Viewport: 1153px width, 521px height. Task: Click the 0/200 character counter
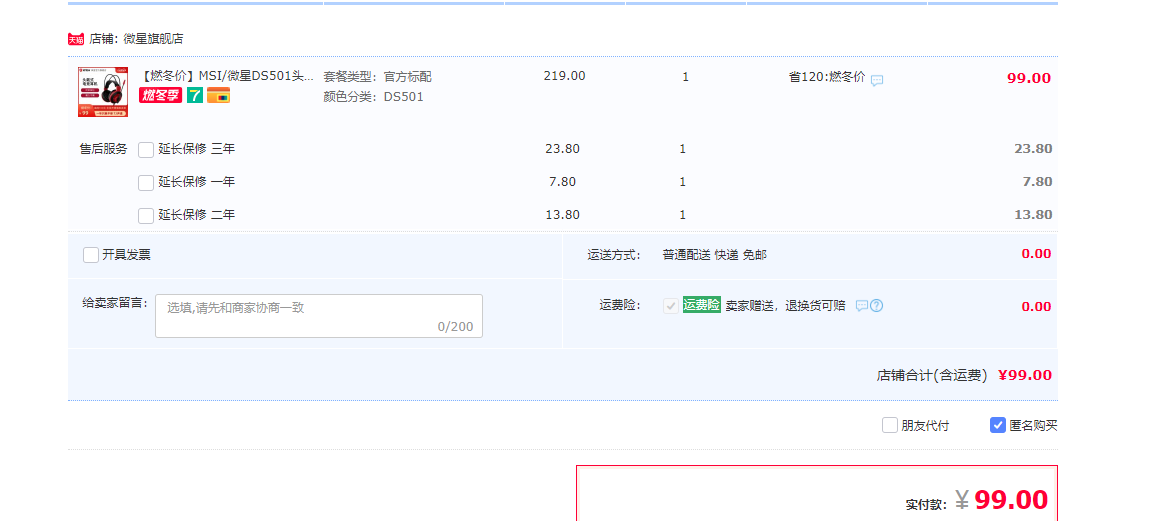[455, 327]
